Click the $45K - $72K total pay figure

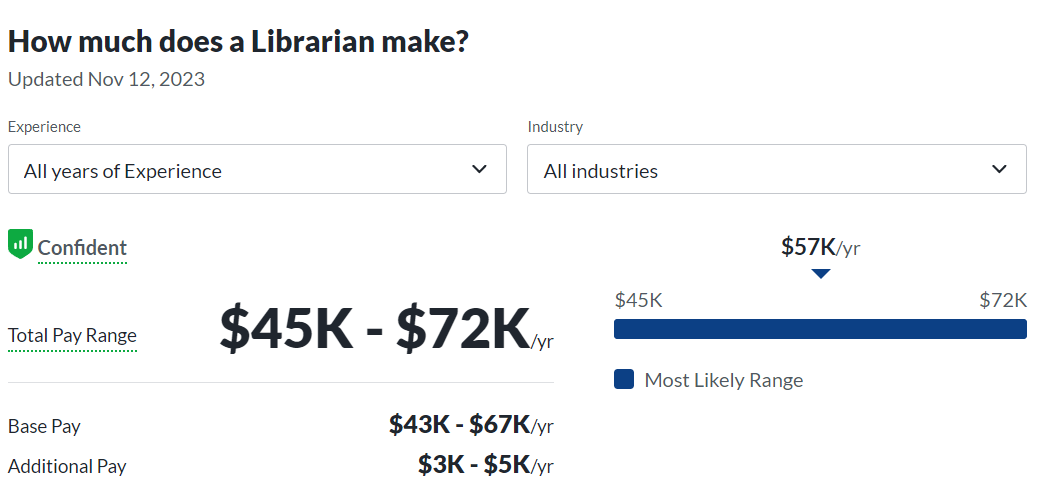coord(375,327)
